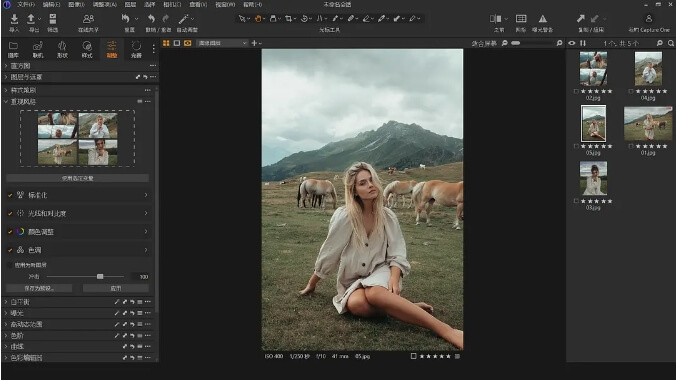Click the browser search magnifier icon
This screenshot has width=676, height=380.
[670, 43]
